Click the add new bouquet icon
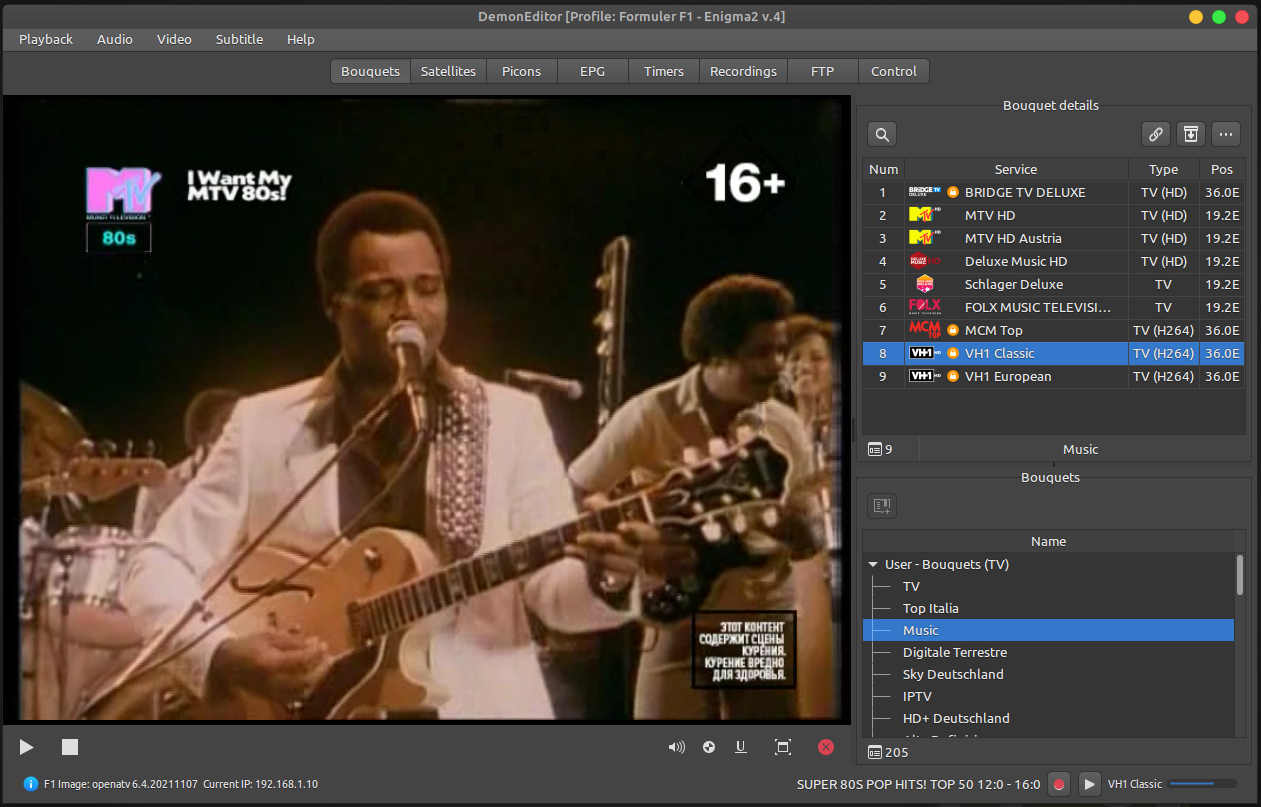This screenshot has height=807, width=1261. click(881, 506)
